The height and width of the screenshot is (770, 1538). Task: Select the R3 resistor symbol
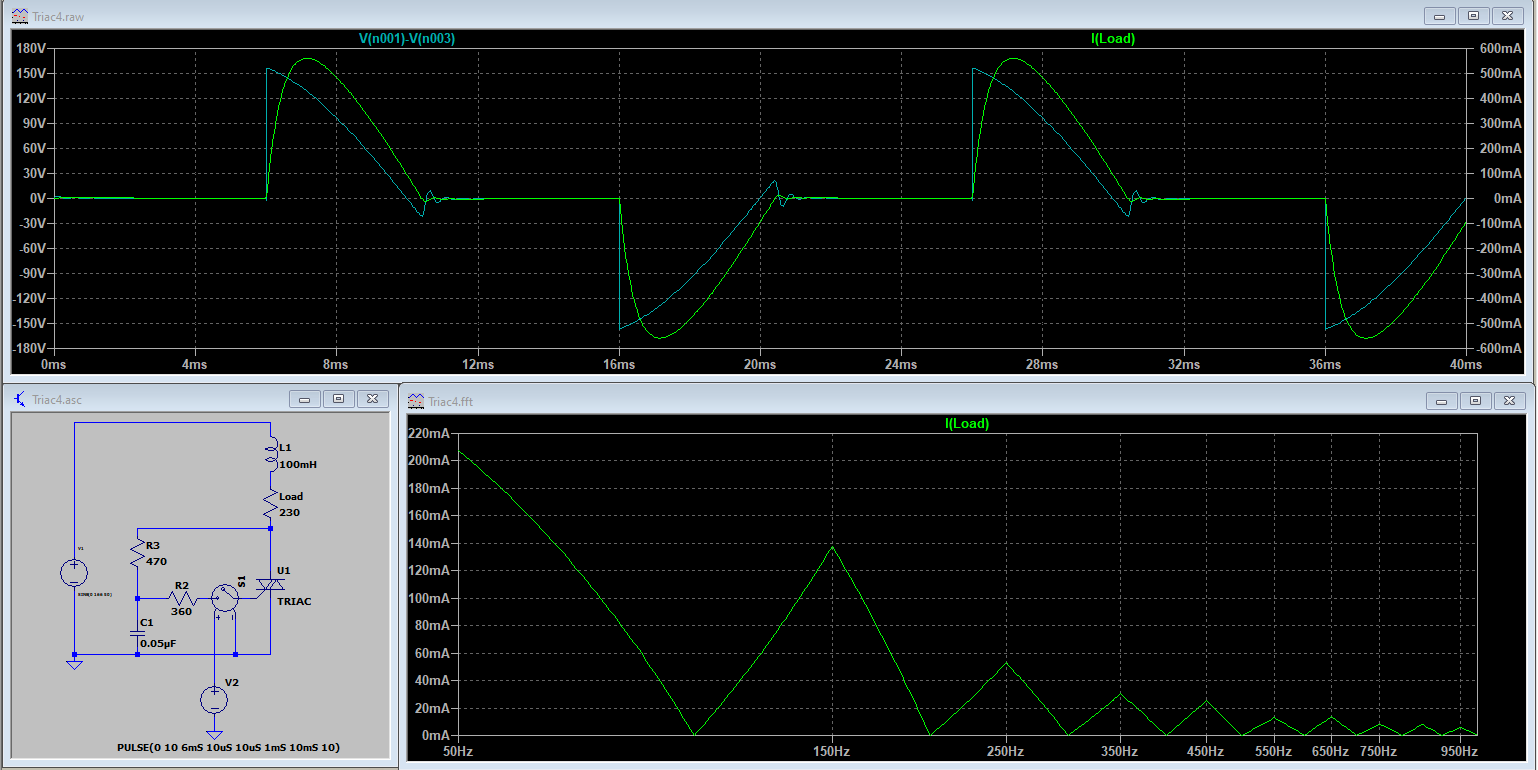[x=137, y=553]
